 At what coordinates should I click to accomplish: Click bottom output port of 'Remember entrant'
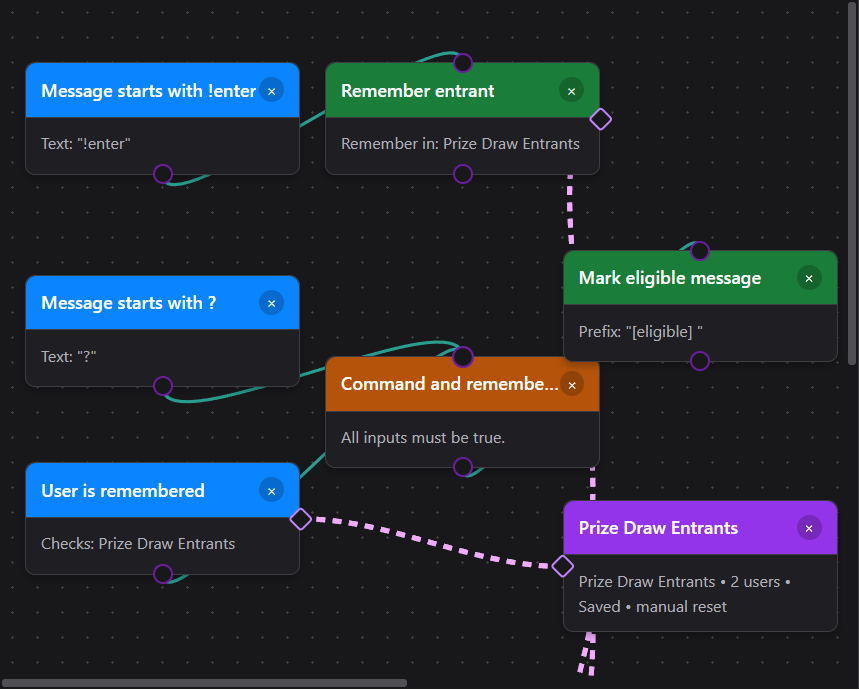coord(463,174)
